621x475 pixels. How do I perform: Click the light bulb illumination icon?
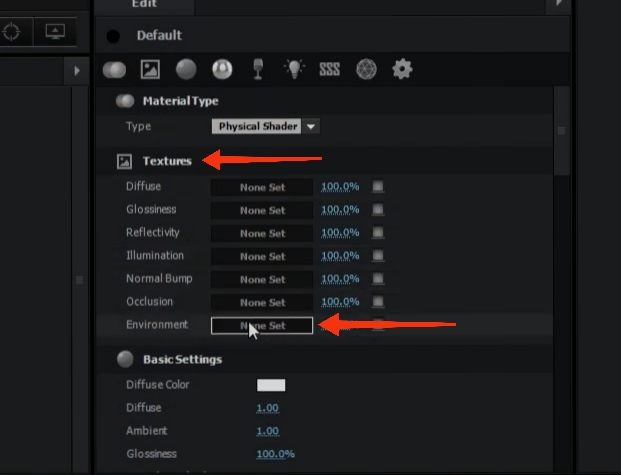coord(294,70)
